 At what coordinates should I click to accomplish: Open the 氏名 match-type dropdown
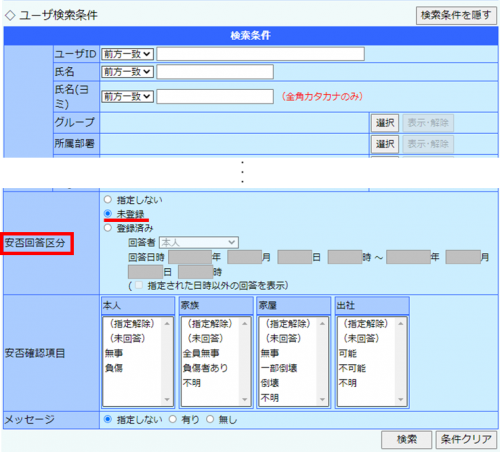(127, 72)
